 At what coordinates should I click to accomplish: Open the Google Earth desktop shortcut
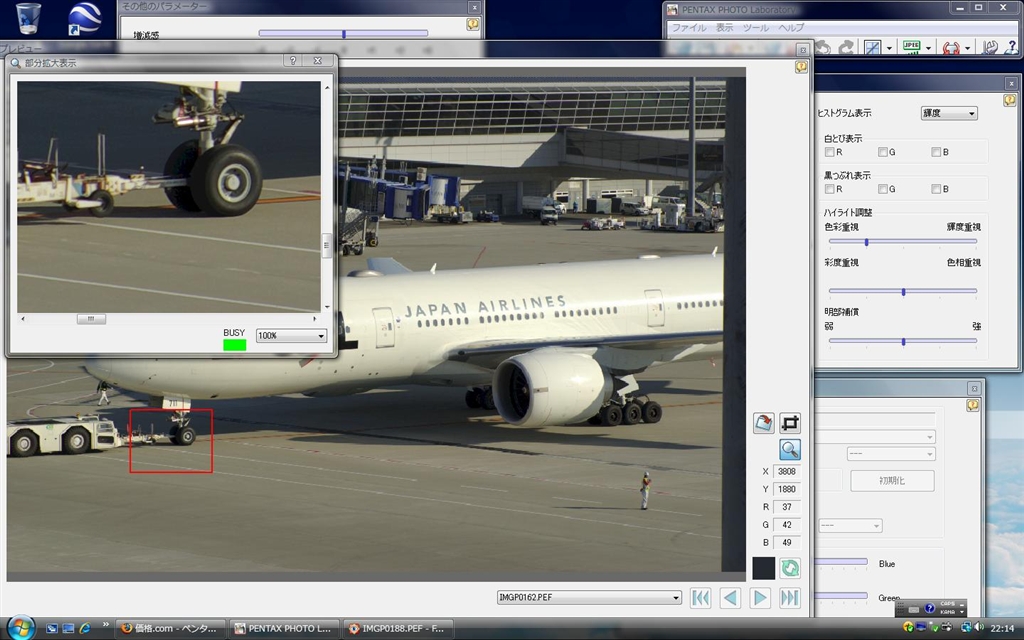tap(85, 19)
